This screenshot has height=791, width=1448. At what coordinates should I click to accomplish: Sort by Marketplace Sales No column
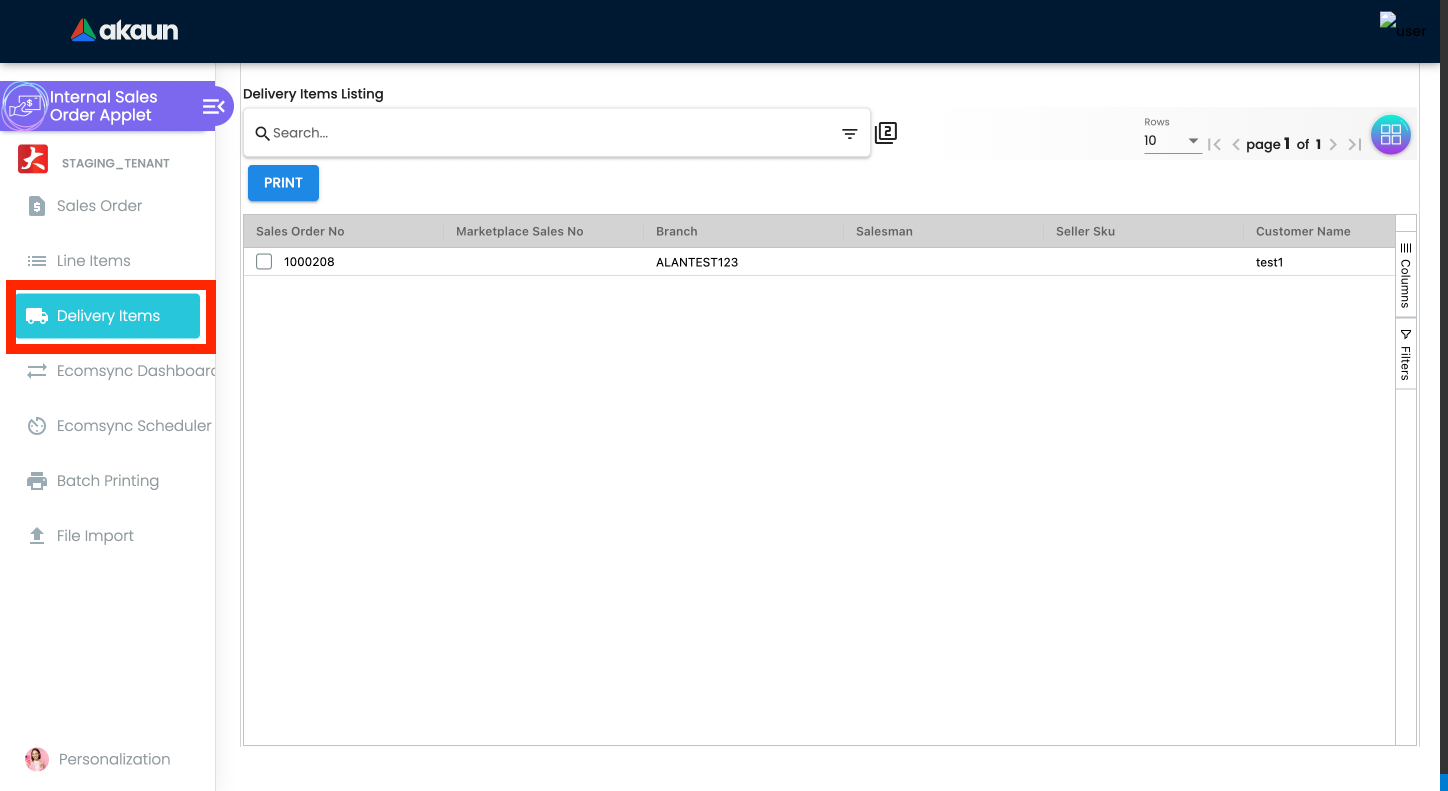(519, 231)
